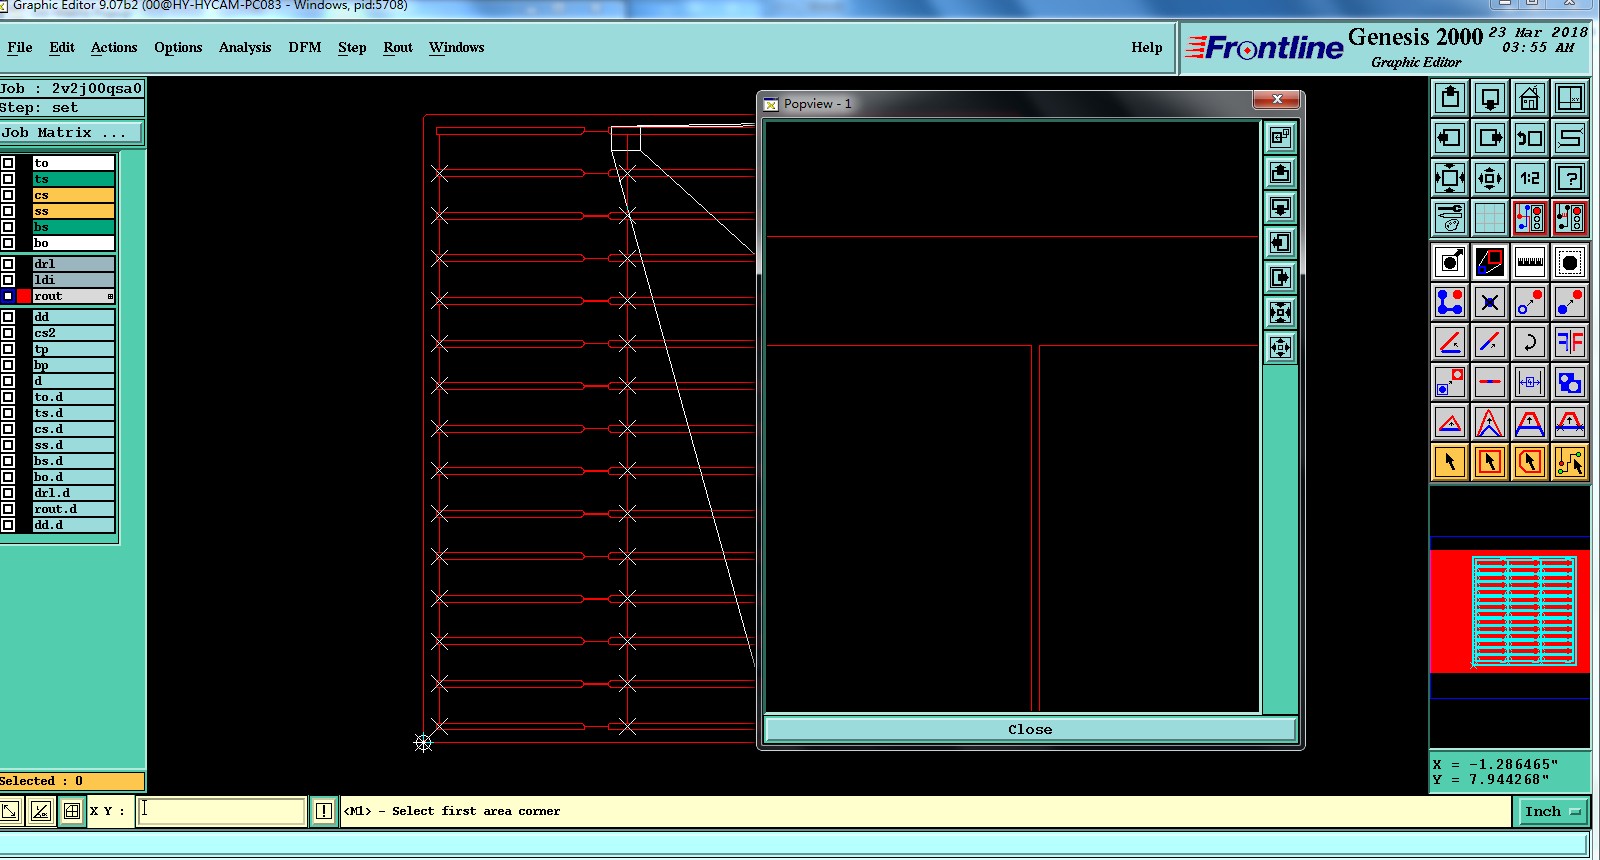Select the 'rout.d' layer name
This screenshot has width=1600, height=860.
pos(74,509)
